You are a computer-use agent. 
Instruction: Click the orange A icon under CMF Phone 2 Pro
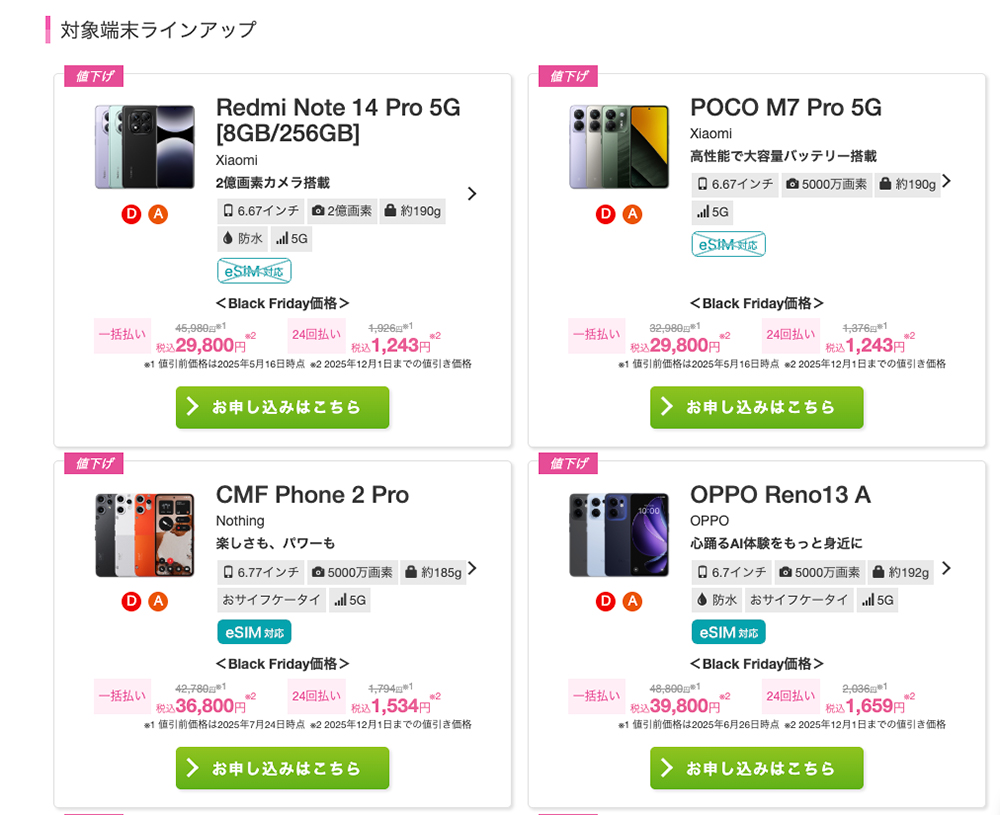[158, 601]
